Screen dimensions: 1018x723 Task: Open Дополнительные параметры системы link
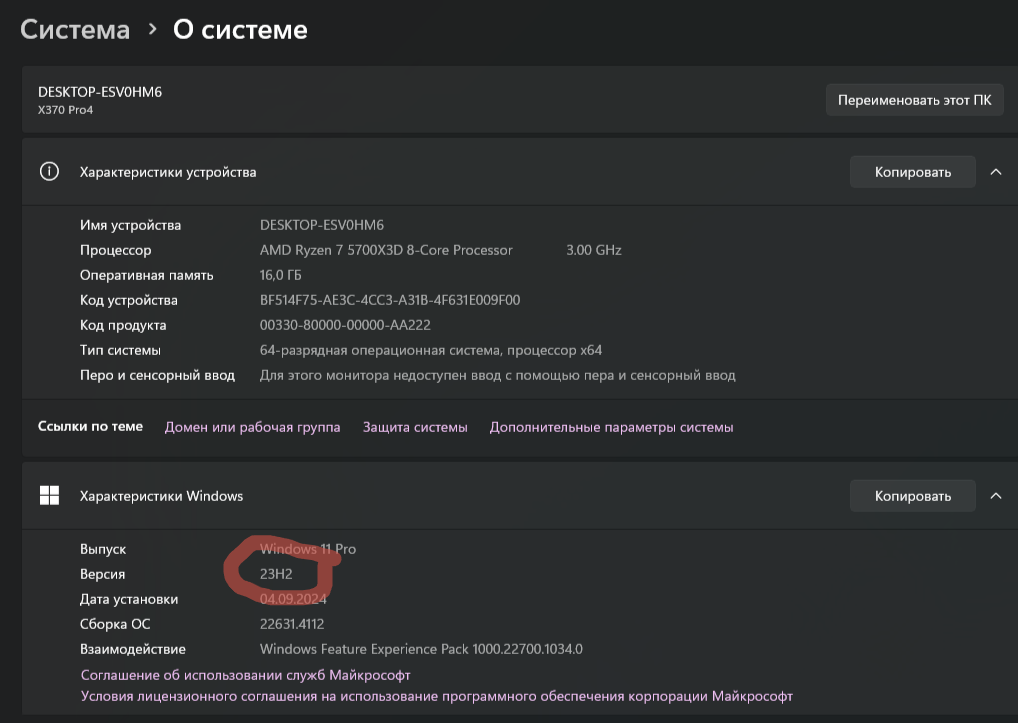611,427
